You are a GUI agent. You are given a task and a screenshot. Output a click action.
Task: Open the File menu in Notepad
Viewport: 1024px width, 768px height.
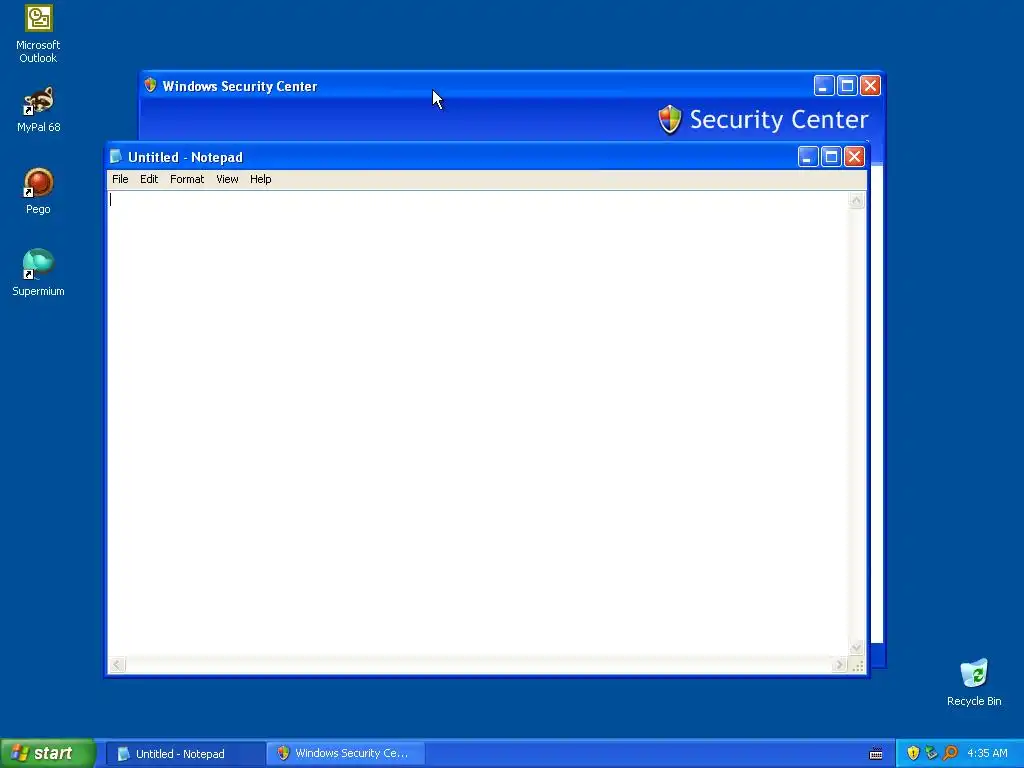point(120,179)
